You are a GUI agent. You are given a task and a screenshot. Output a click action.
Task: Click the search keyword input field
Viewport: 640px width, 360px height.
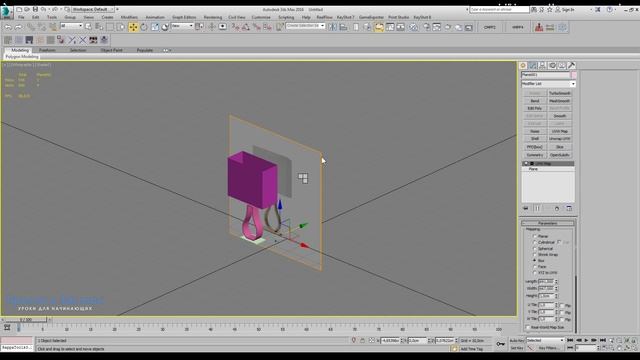tap(499, 9)
